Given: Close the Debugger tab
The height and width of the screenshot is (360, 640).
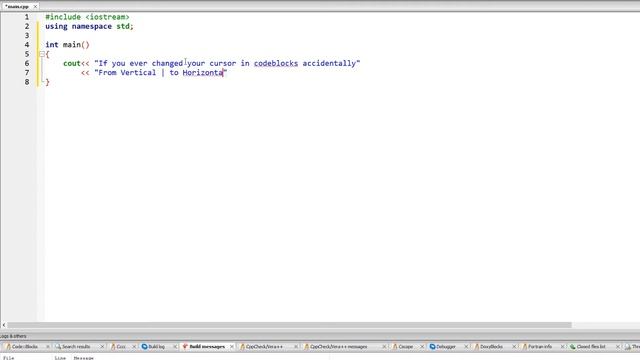Looking at the screenshot, I should coord(466,347).
